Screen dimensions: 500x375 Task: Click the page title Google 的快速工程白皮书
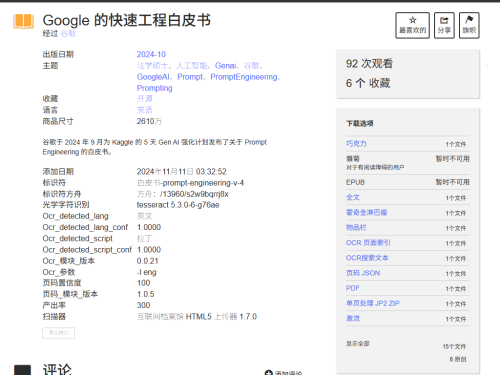(127, 20)
